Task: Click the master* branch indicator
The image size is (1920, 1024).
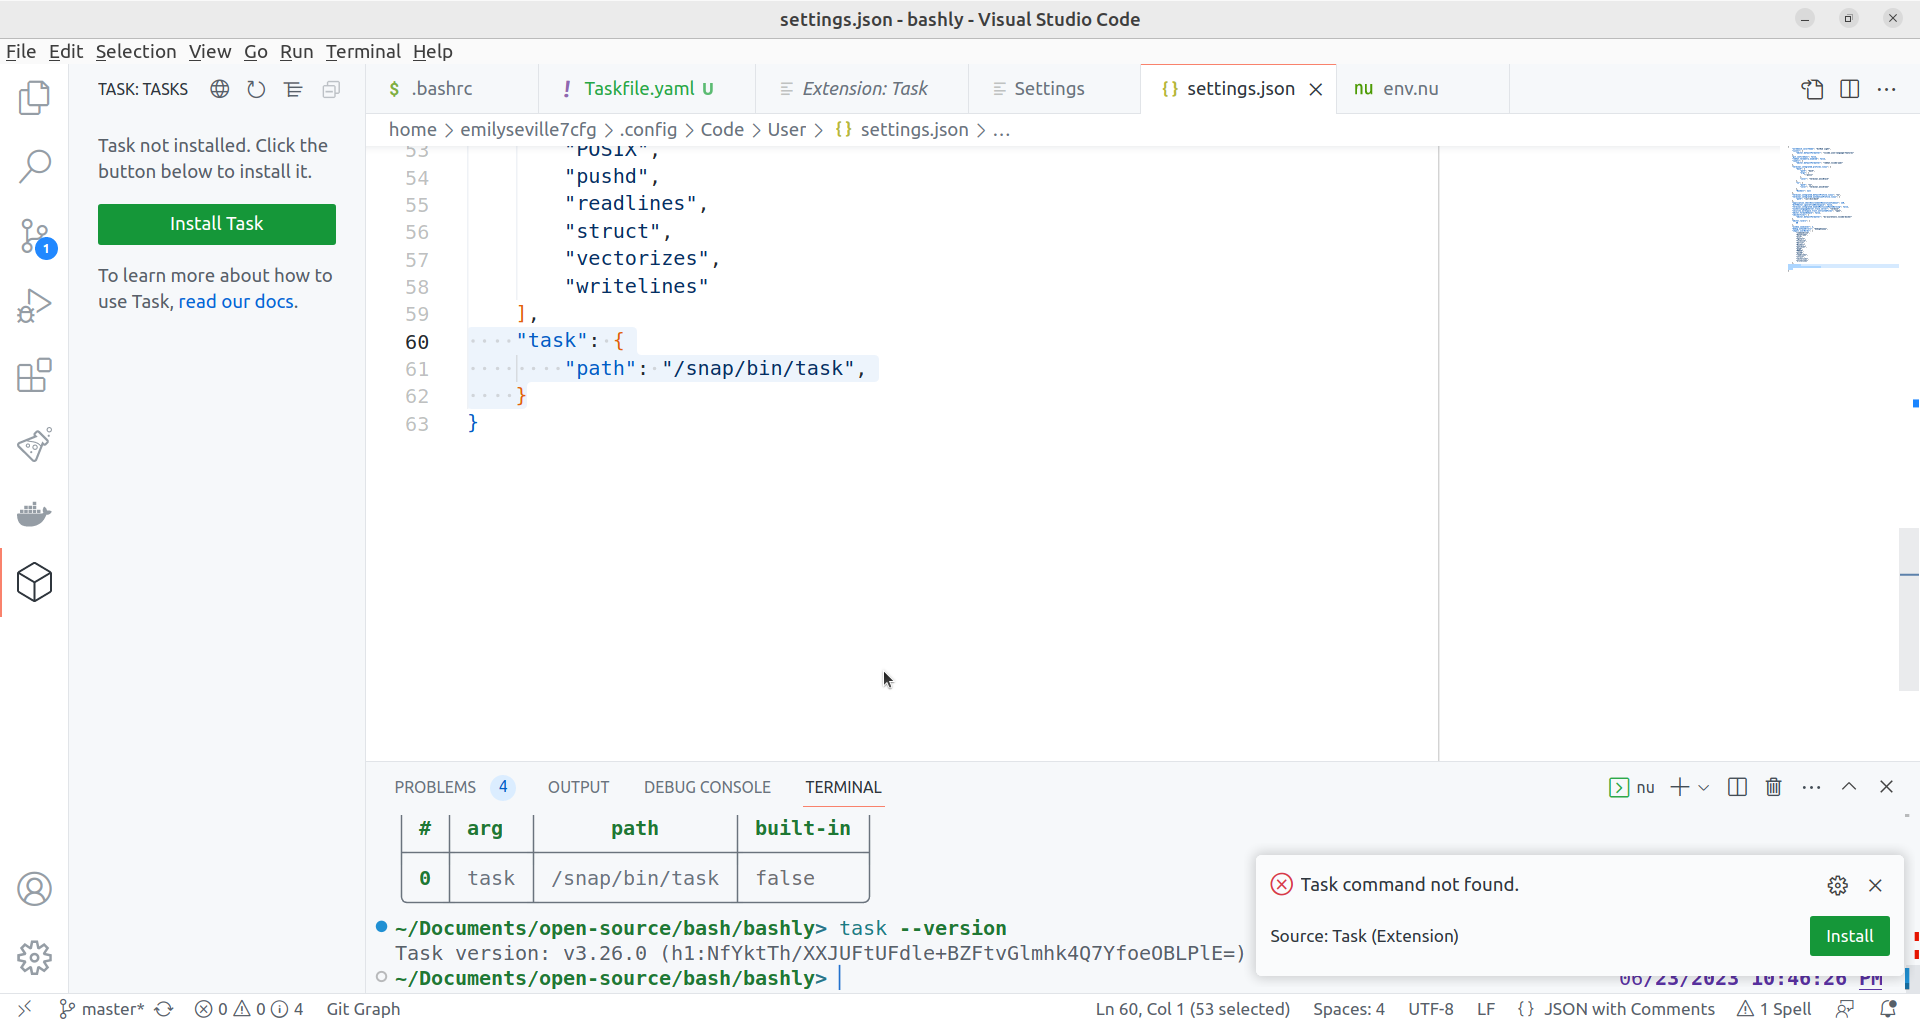Action: click(x=101, y=1009)
